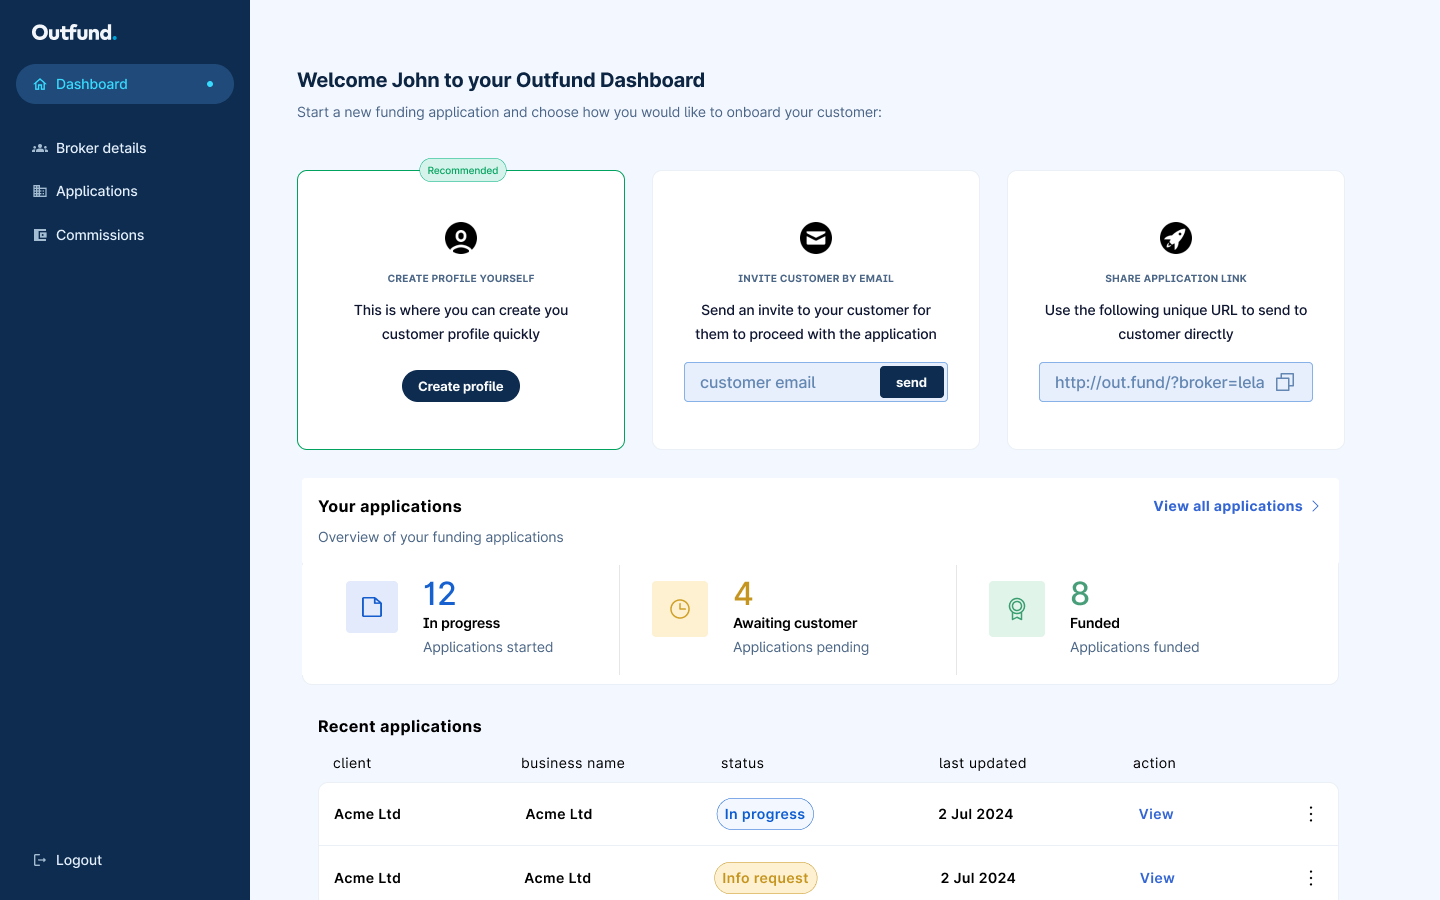This screenshot has width=1440, height=900.
Task: Click the number 8 funded count
Action: click(x=1080, y=594)
